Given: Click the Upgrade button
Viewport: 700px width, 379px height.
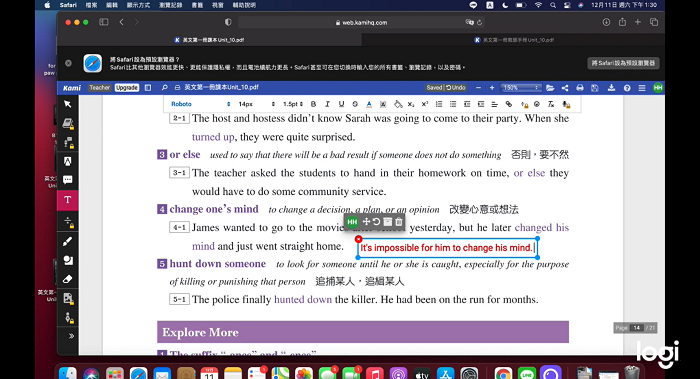Looking at the screenshot, I should (127, 88).
